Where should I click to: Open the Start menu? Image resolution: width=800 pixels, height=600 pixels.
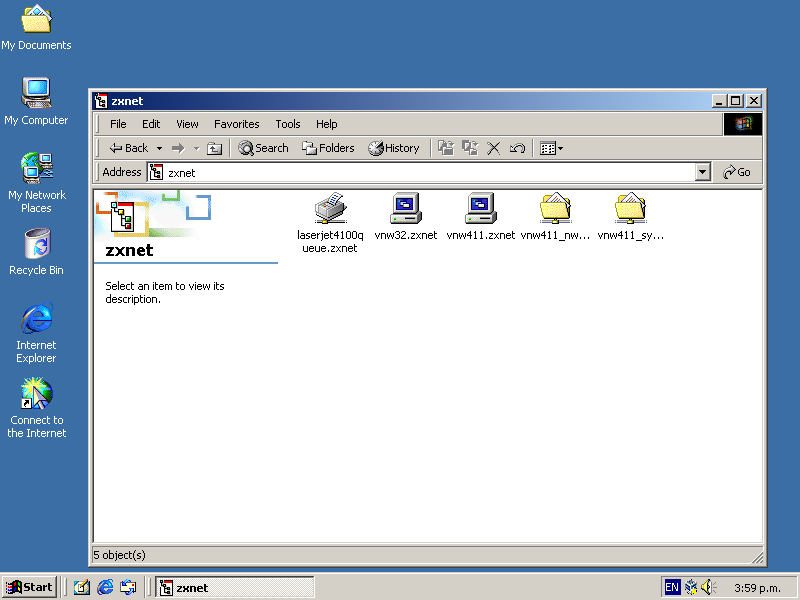[30, 587]
